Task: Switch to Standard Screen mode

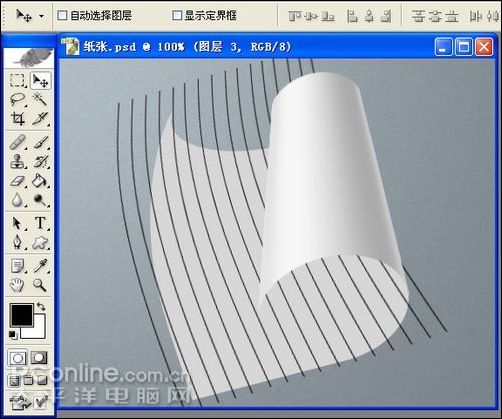Action: [x=14, y=381]
